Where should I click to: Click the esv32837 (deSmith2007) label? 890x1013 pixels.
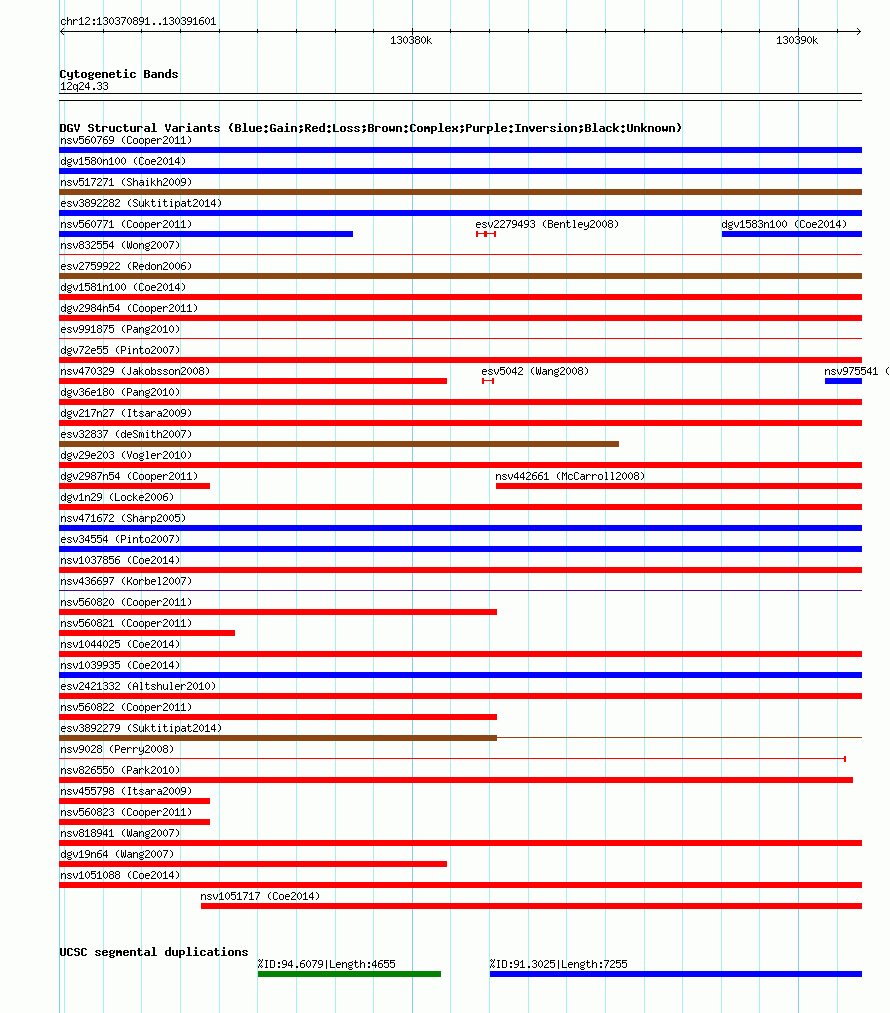(126, 434)
